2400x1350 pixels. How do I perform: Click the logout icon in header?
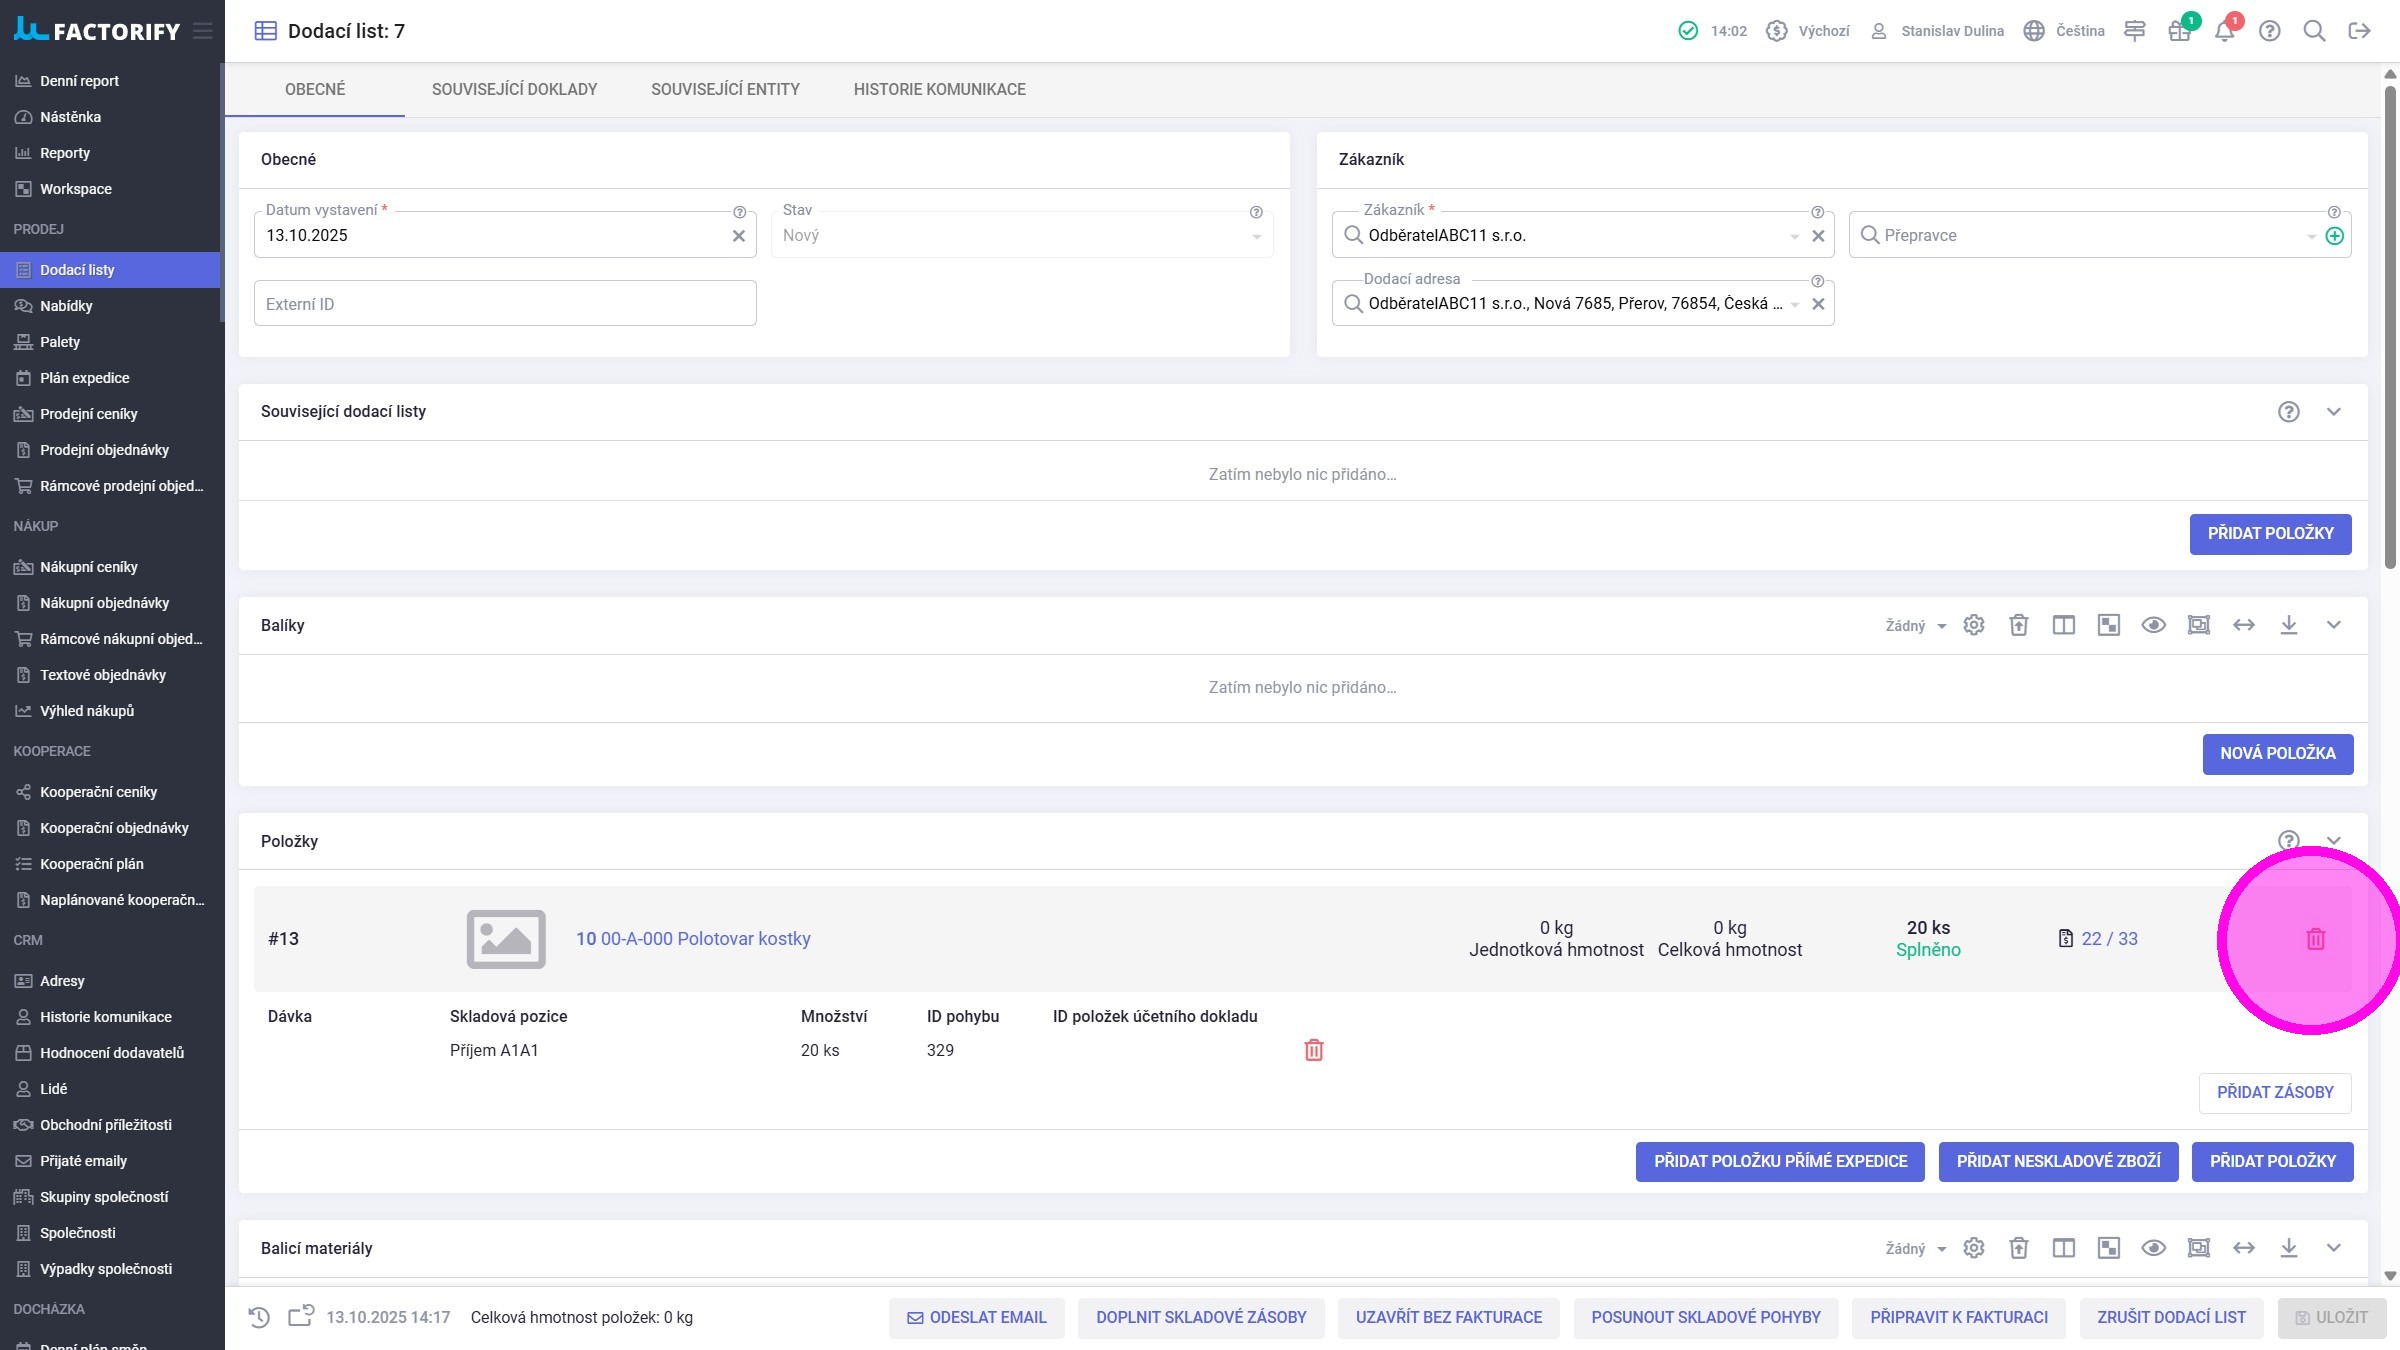coord(2359,31)
